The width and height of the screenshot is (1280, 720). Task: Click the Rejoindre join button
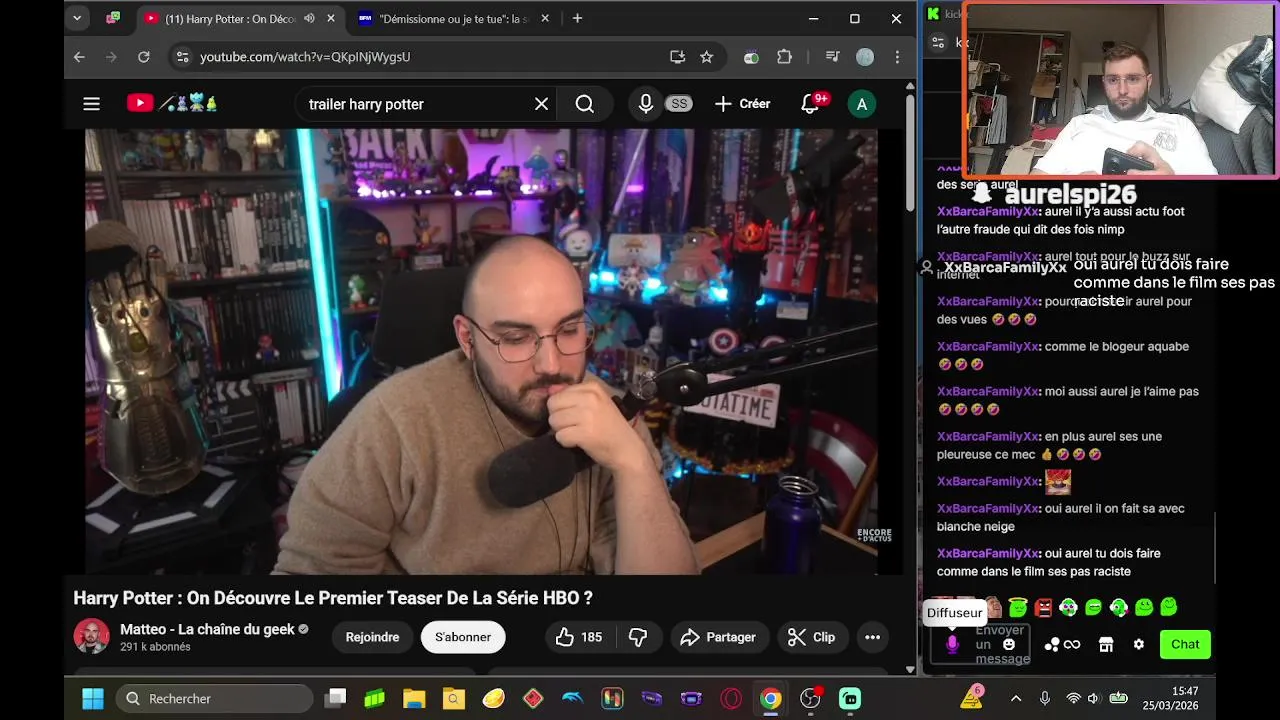372,637
